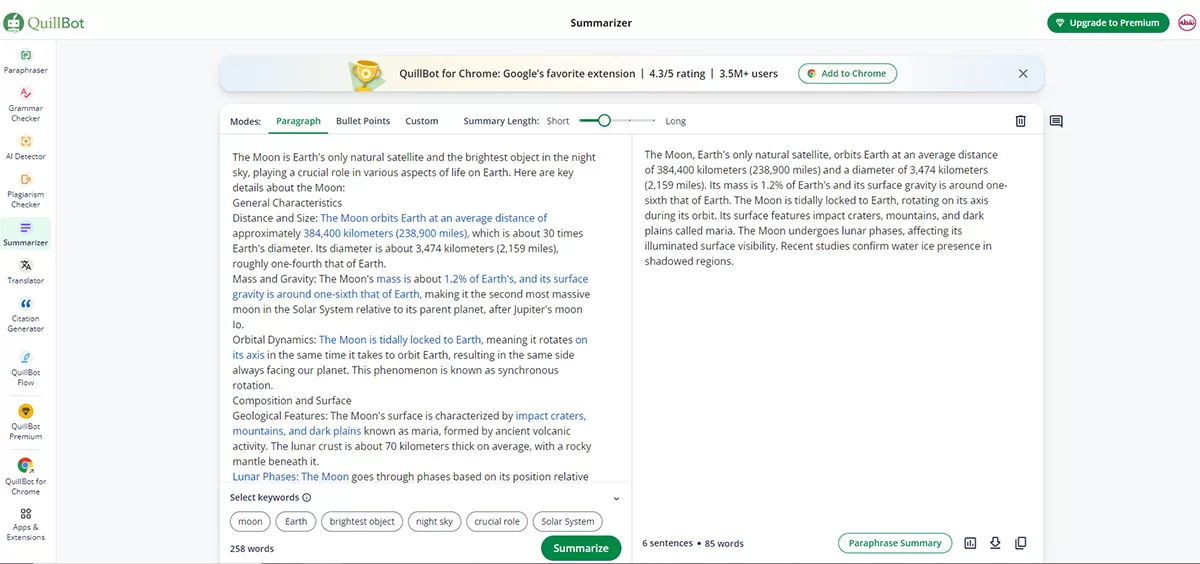Switch to Custom mode

coord(421,121)
